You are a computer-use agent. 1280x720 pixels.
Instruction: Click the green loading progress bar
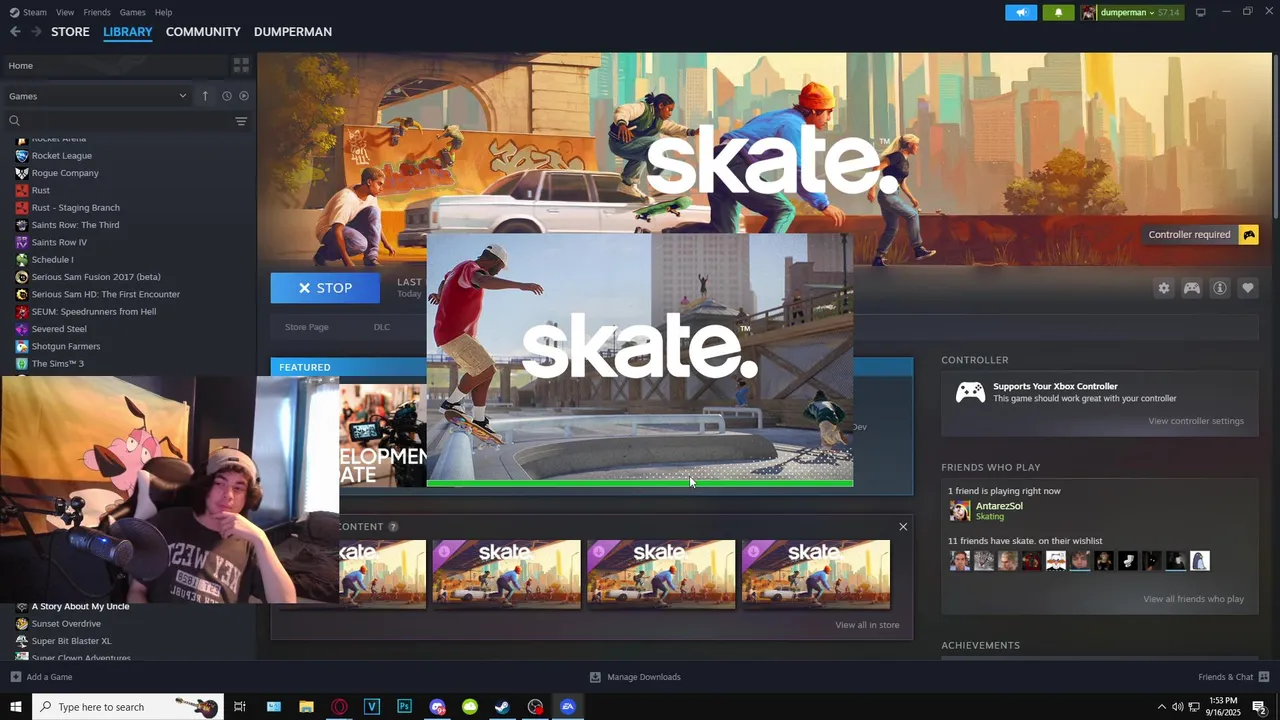(640, 483)
